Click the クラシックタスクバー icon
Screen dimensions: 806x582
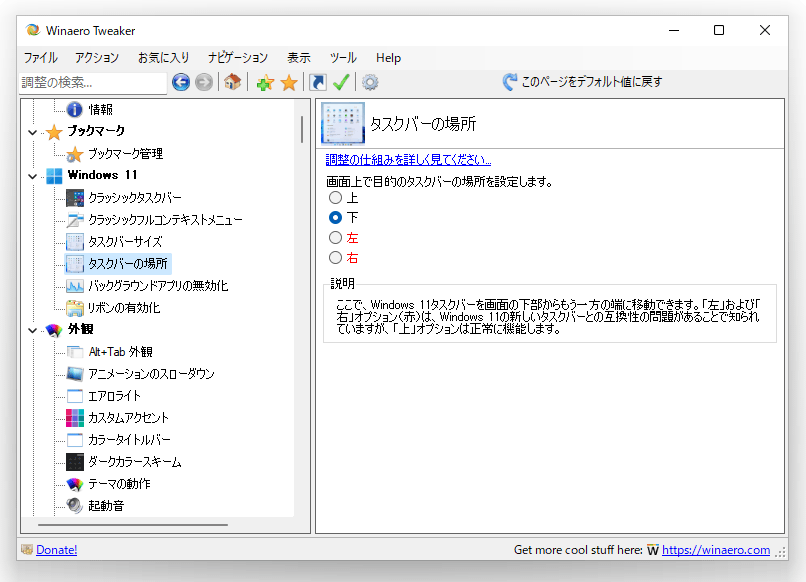[x=75, y=198]
